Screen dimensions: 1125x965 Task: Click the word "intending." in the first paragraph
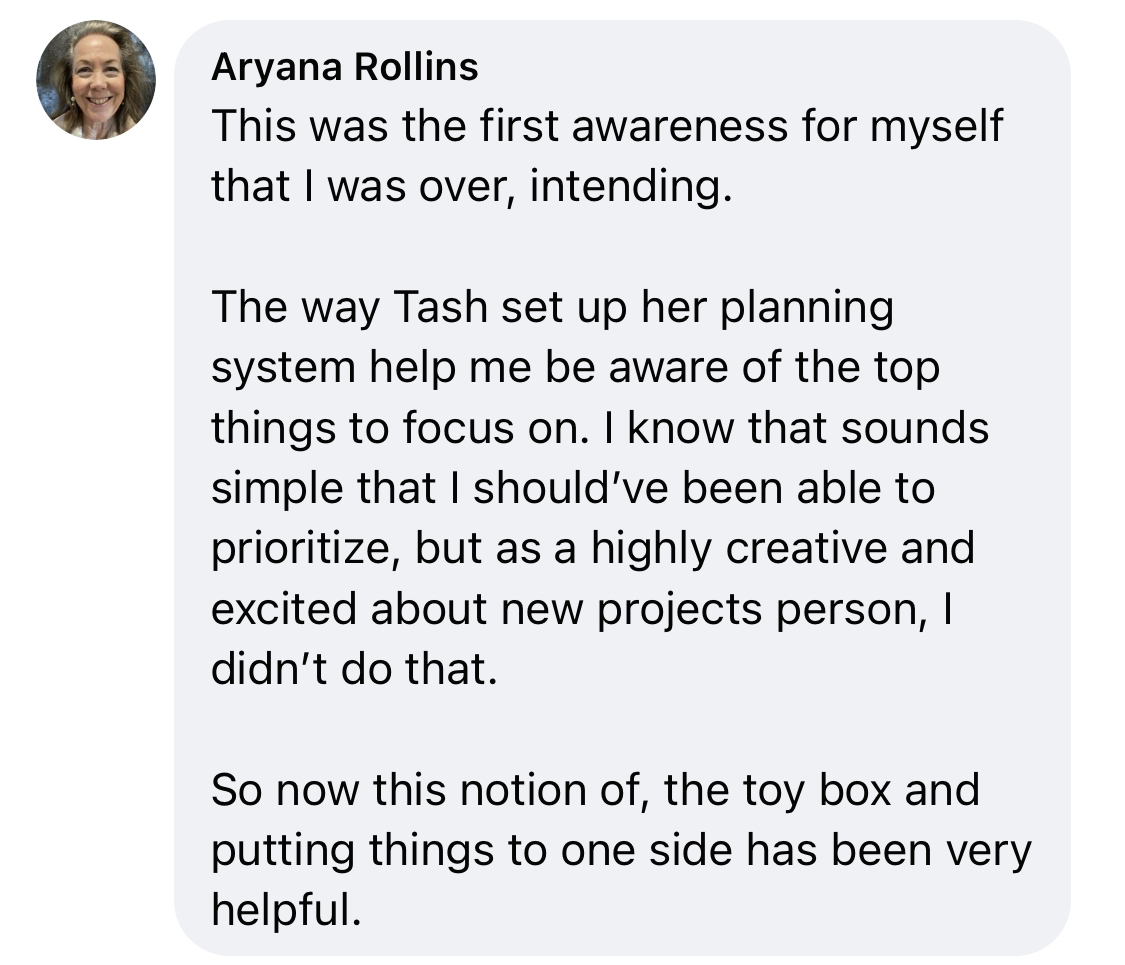point(624,187)
